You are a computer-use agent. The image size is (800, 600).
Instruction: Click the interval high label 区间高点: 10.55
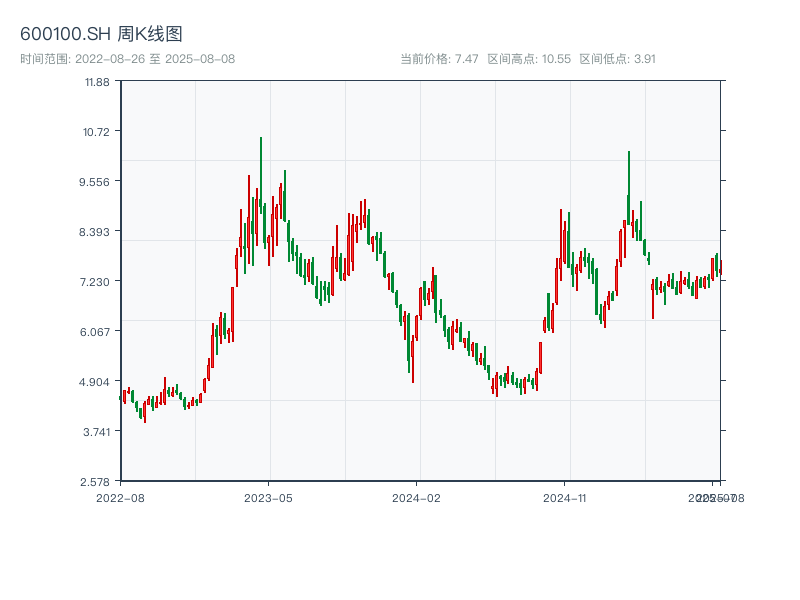[529, 59]
